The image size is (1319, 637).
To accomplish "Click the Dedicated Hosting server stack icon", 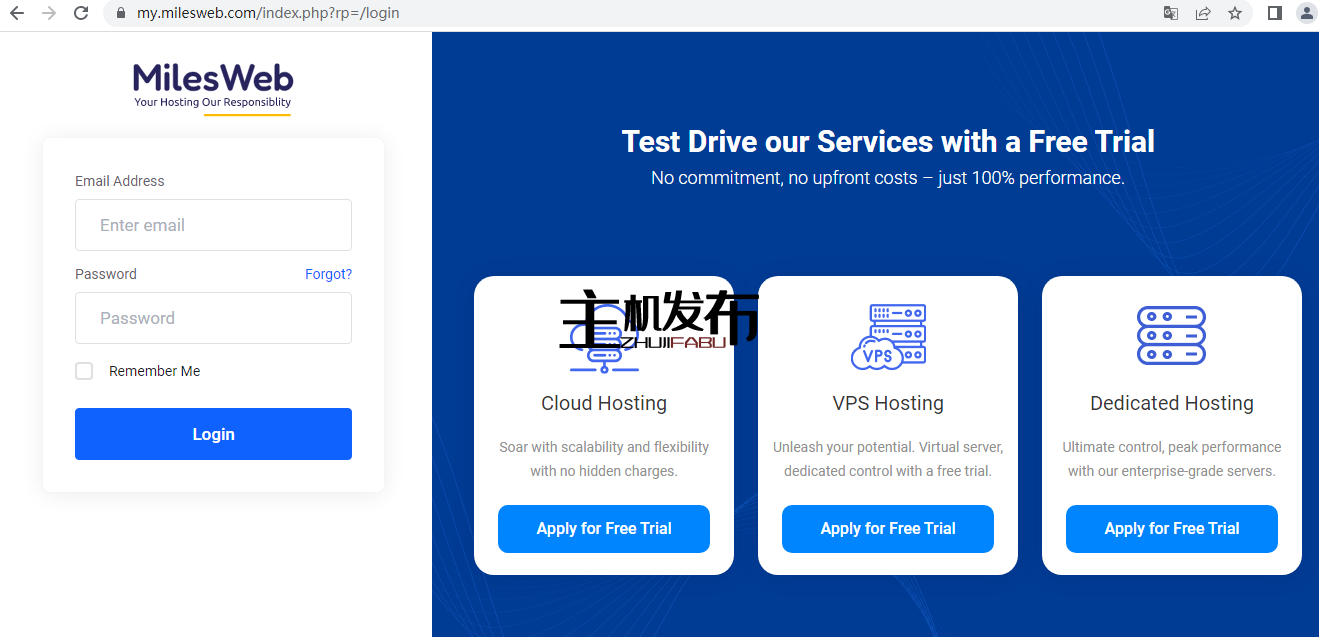I will (1171, 336).
